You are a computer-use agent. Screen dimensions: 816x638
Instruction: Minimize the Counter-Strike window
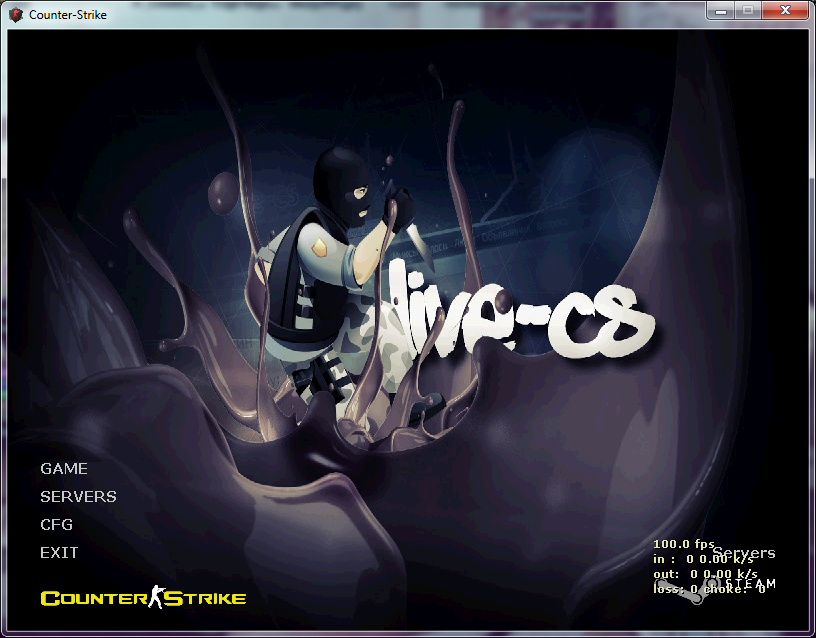[721, 11]
